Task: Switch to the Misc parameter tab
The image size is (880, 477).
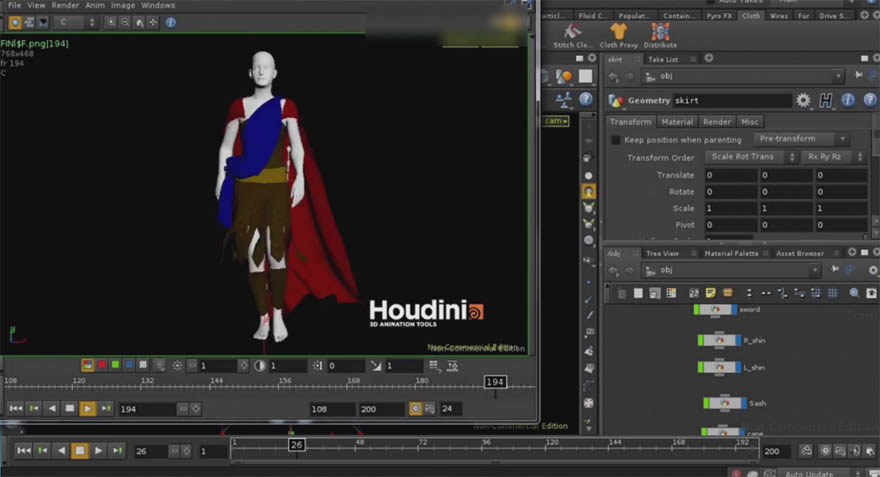Action: [x=749, y=122]
